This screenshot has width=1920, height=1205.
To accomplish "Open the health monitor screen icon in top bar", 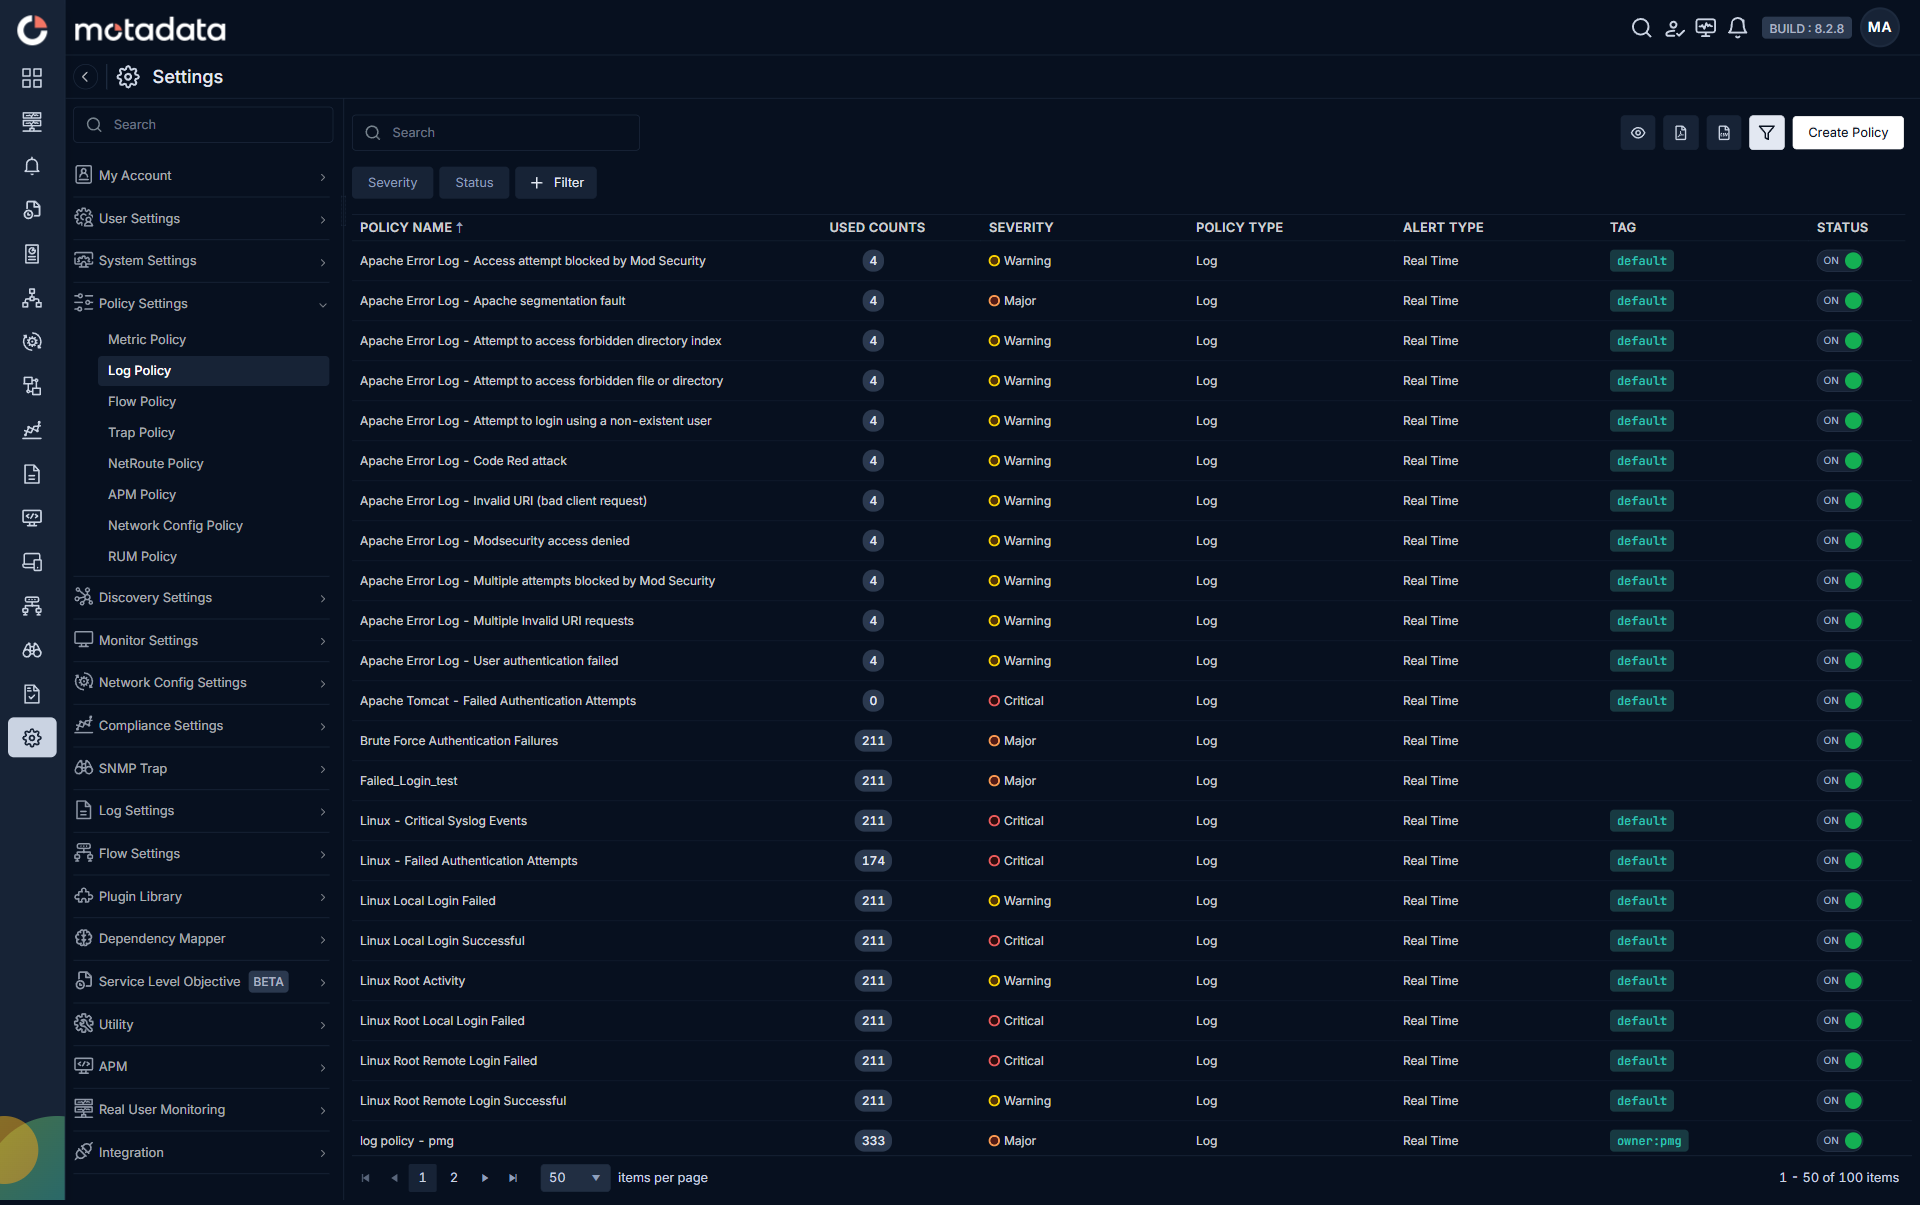I will (1706, 28).
